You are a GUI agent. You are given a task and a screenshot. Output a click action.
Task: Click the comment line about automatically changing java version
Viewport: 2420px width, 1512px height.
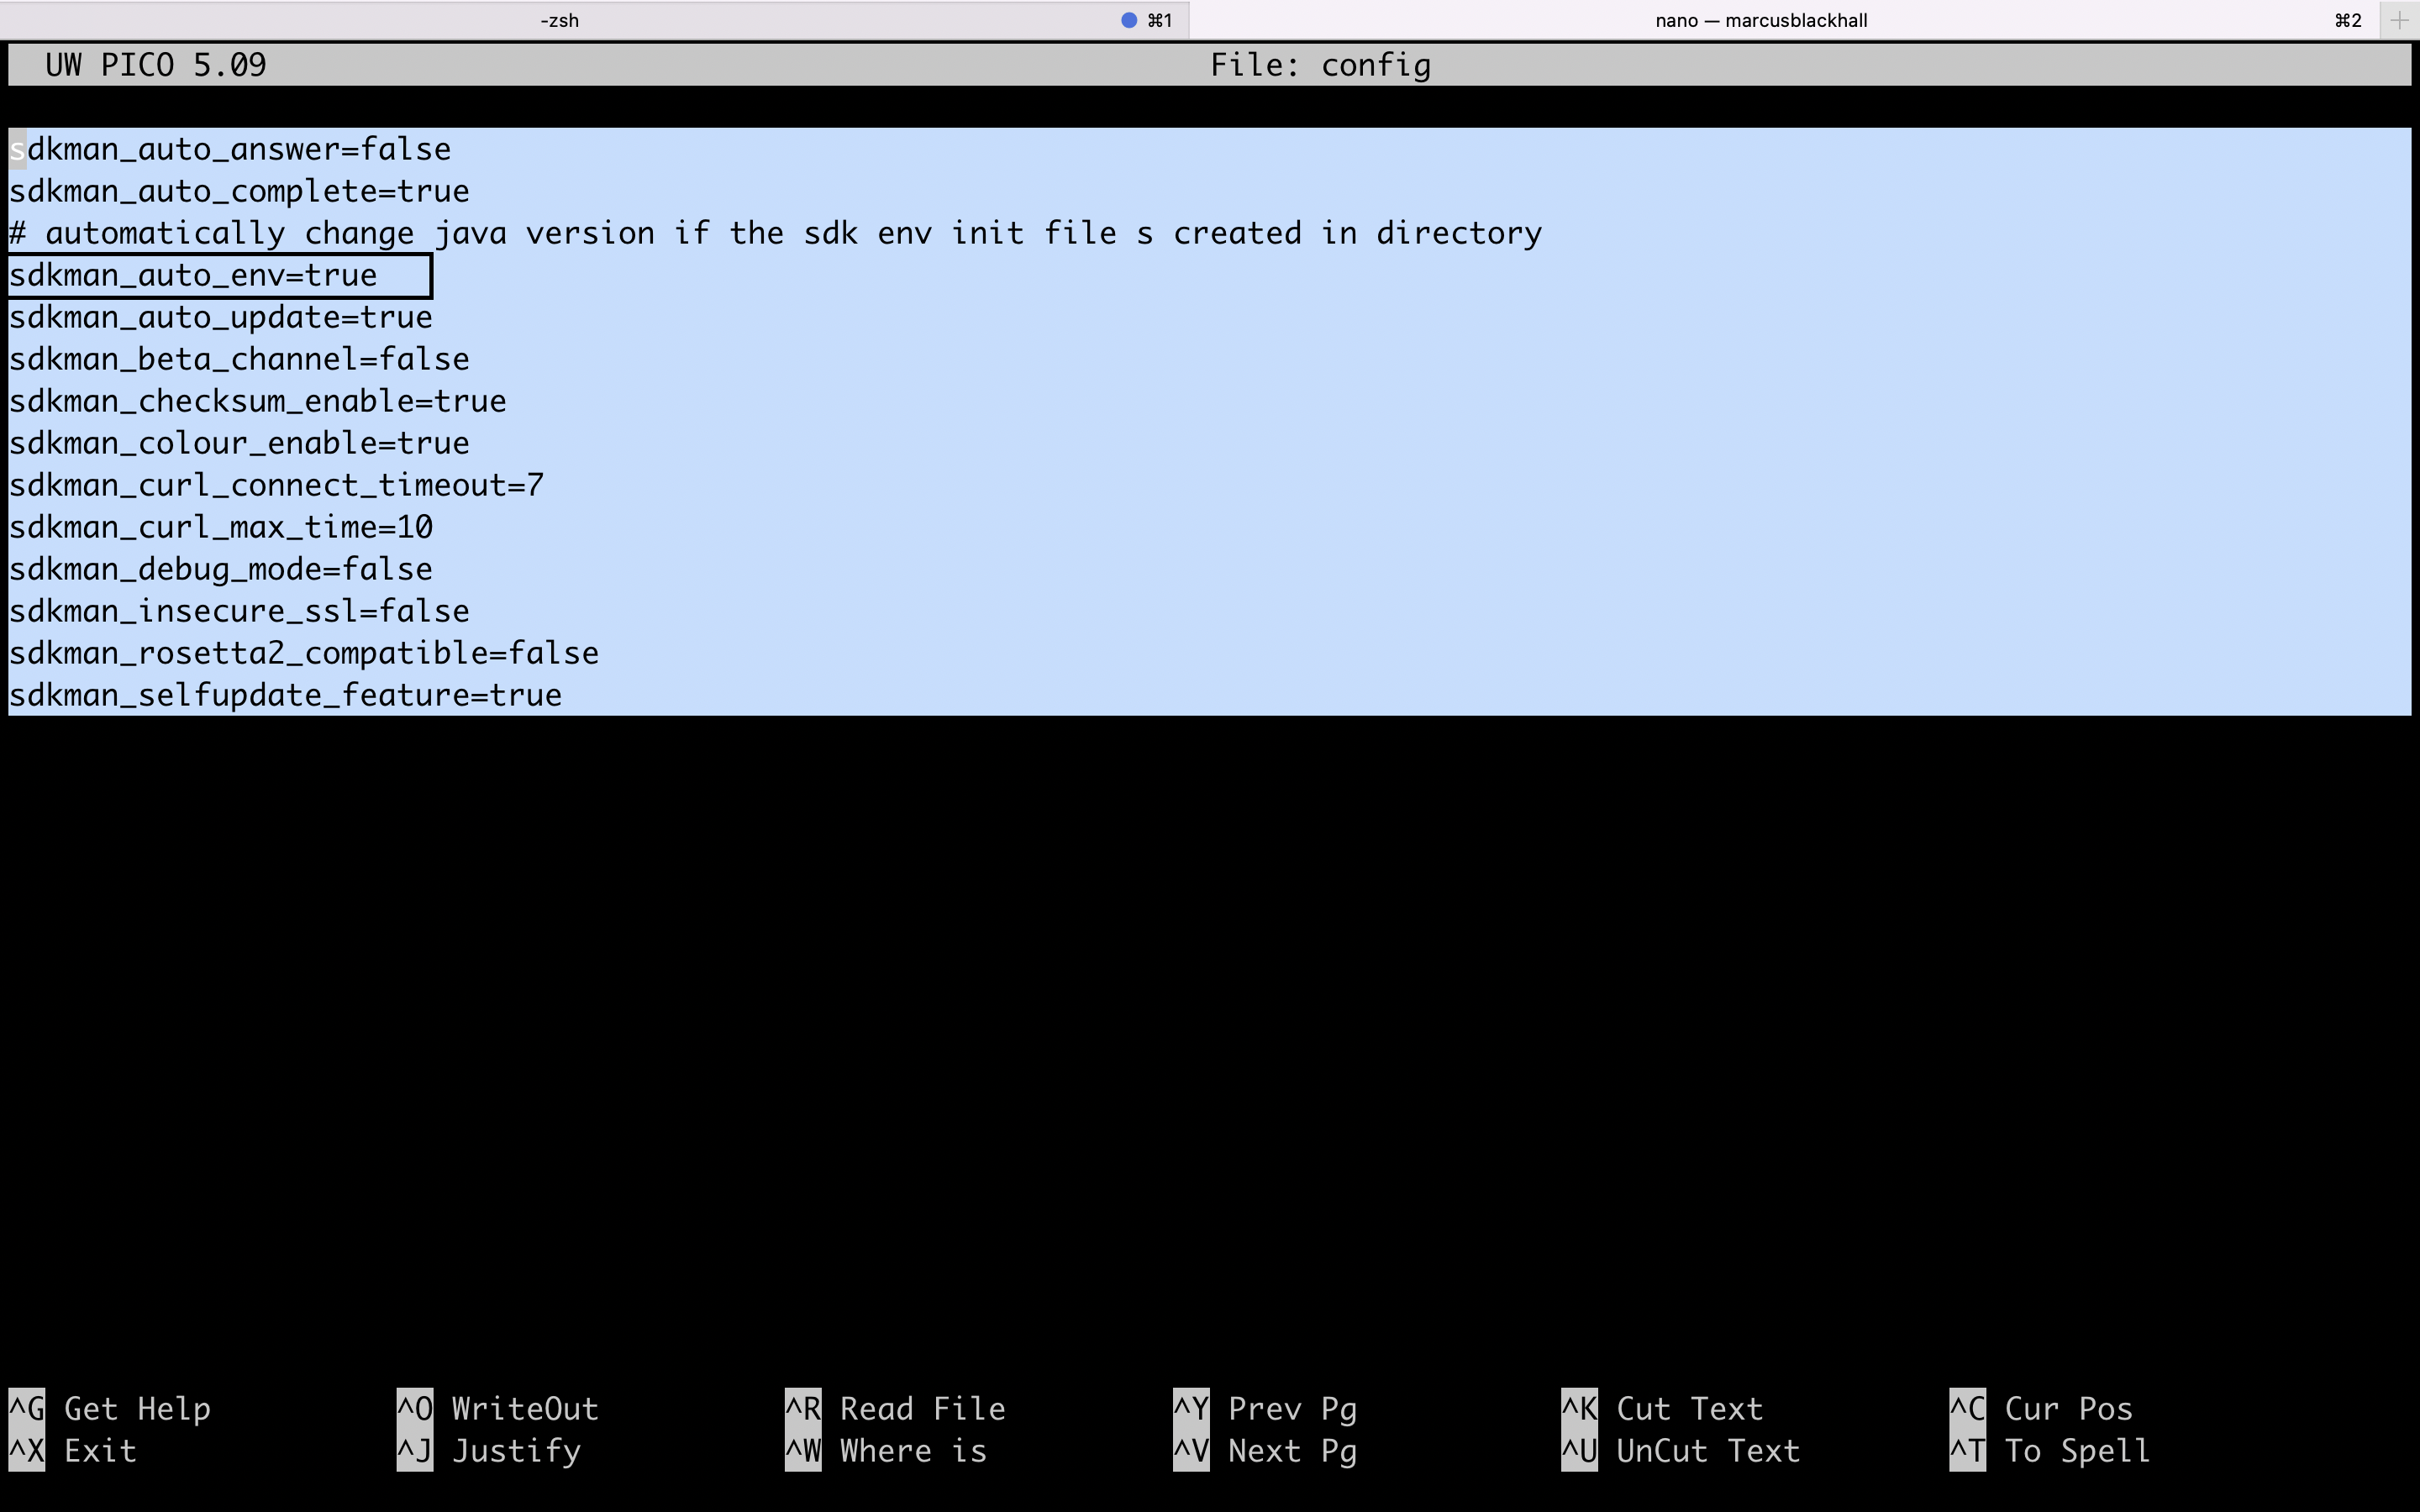point(776,233)
